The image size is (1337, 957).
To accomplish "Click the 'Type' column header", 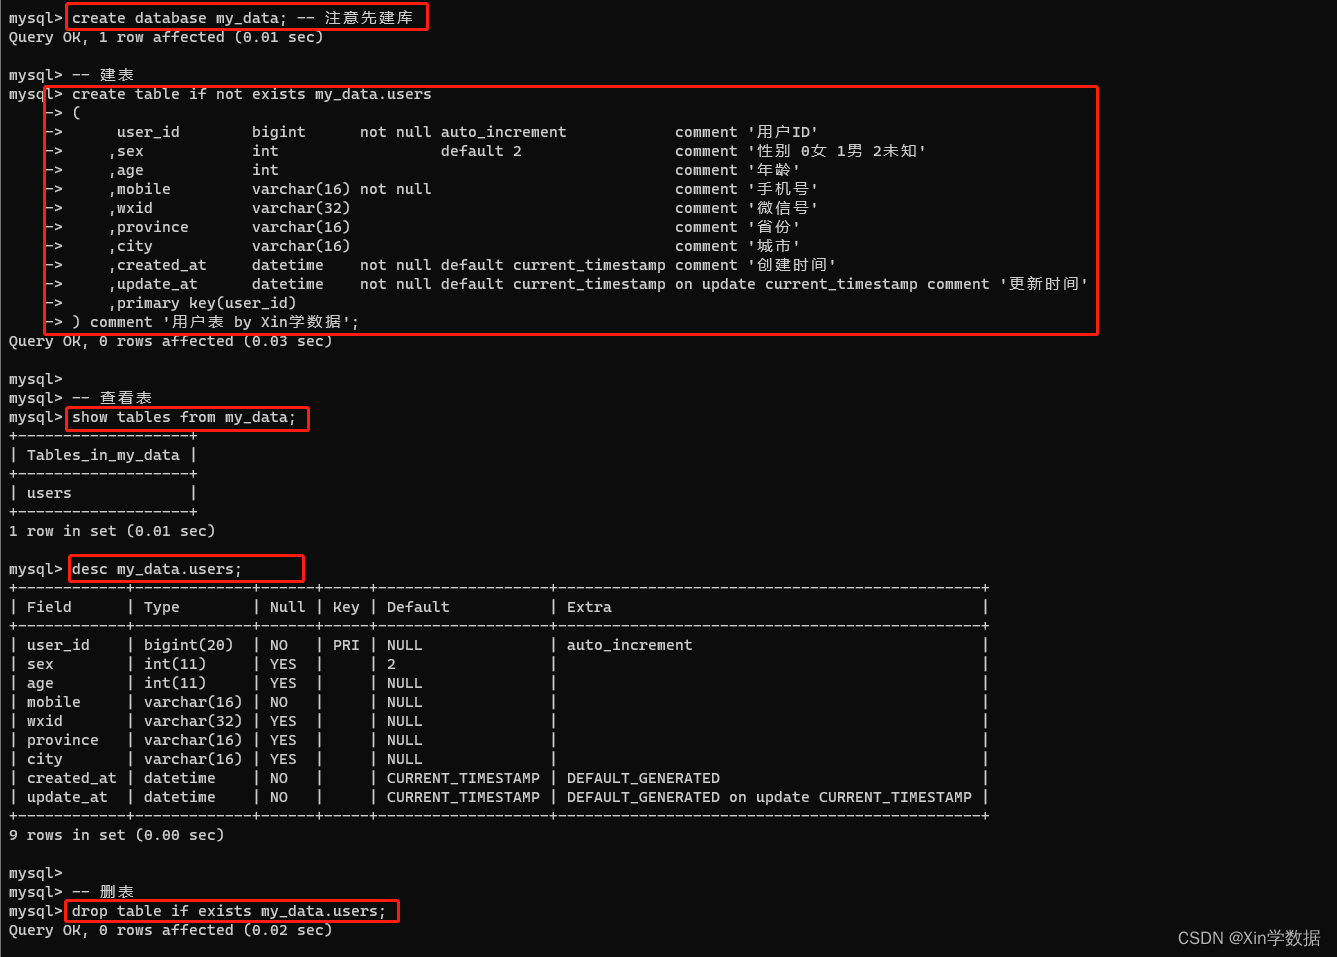I will 162,607.
